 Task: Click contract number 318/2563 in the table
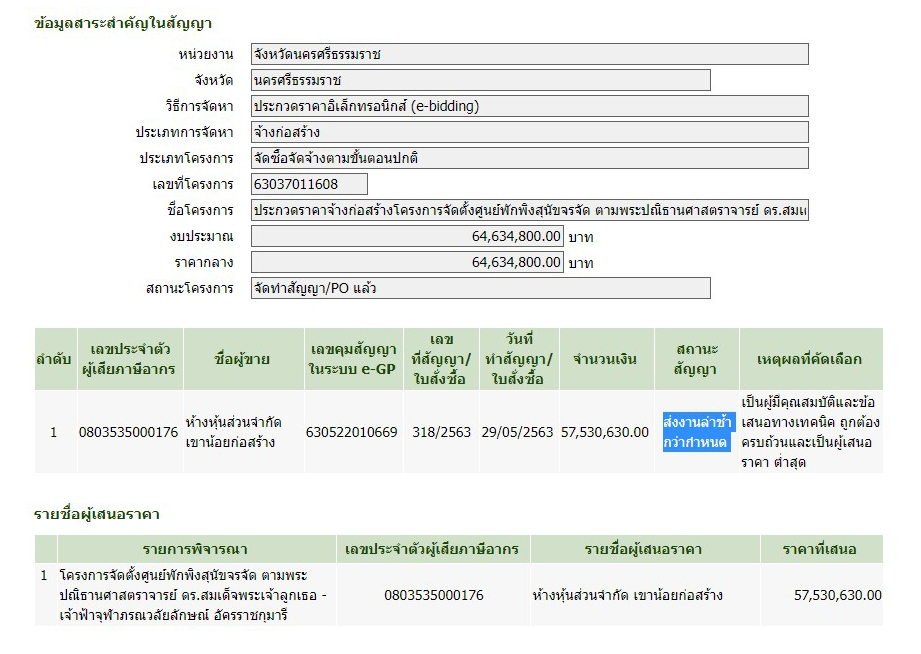(x=440, y=432)
